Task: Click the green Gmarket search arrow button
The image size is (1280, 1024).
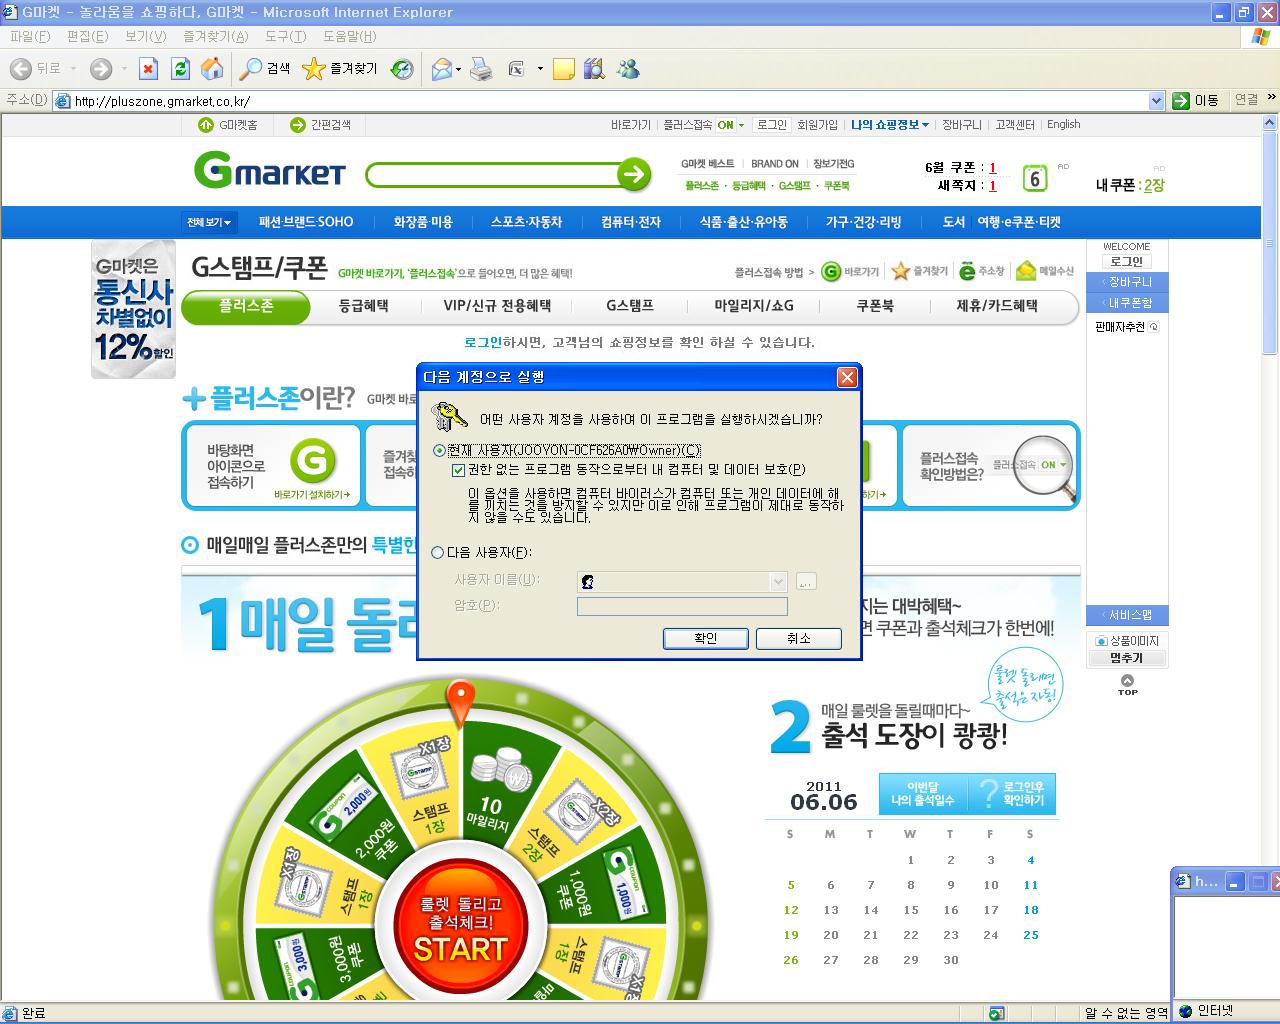Action: coord(633,175)
